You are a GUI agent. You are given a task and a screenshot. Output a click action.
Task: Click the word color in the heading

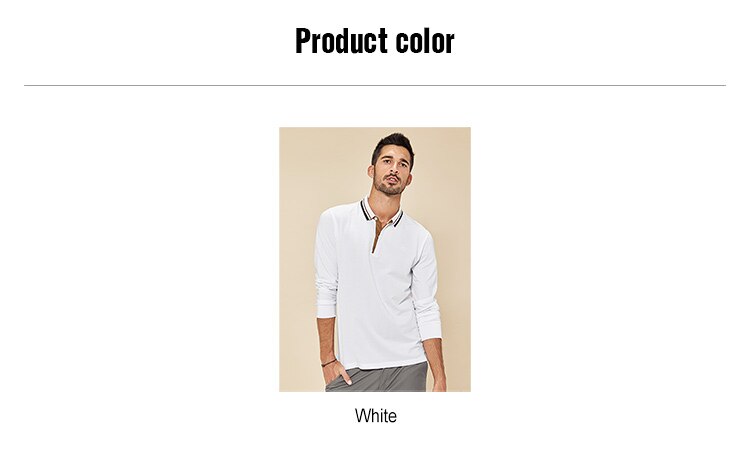click(425, 41)
